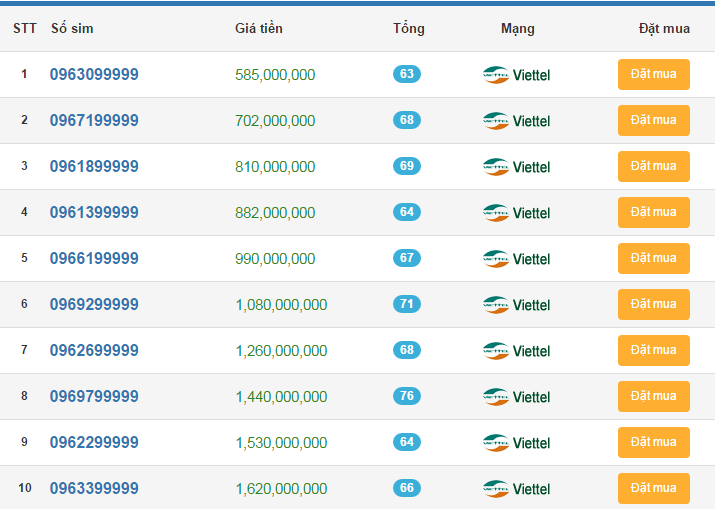Click the Giá tiền column header
The width and height of the screenshot is (727, 509).
click(x=258, y=29)
